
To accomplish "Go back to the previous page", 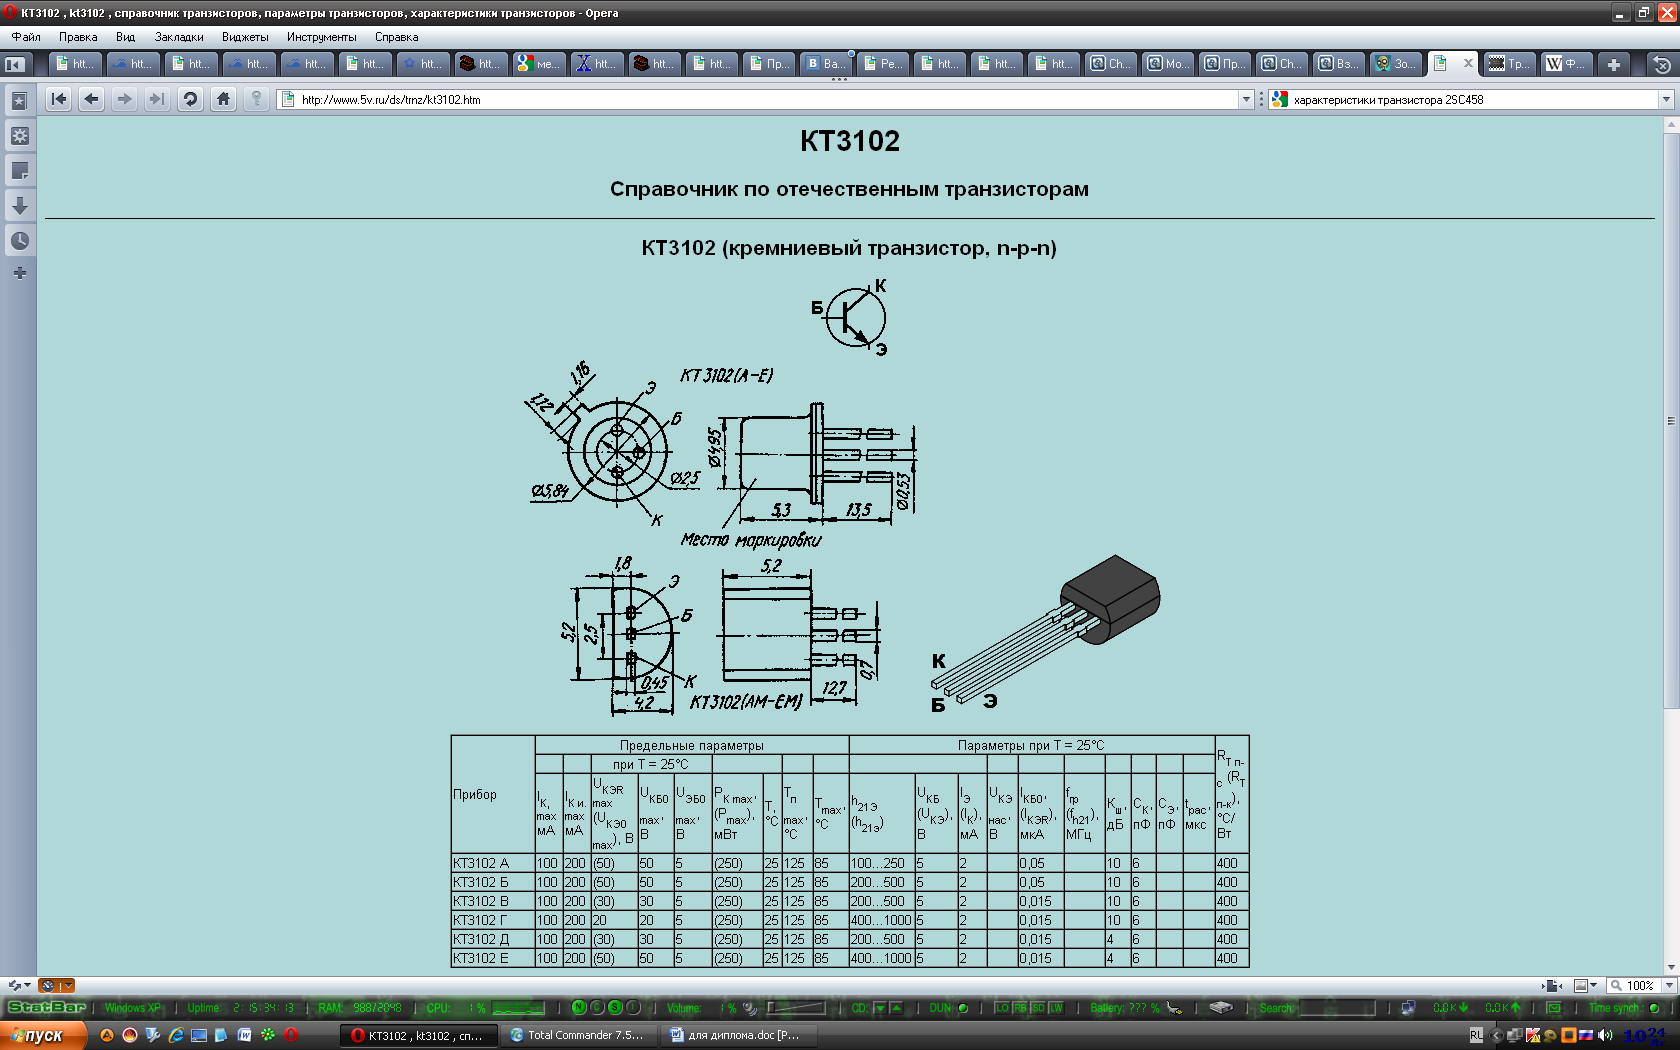I will point(91,99).
